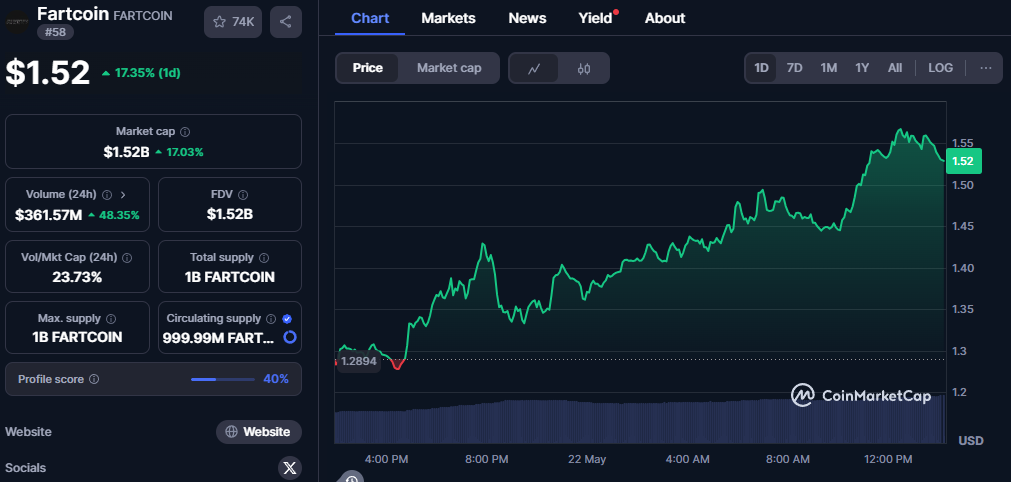Switch to line chart view icon

point(534,68)
